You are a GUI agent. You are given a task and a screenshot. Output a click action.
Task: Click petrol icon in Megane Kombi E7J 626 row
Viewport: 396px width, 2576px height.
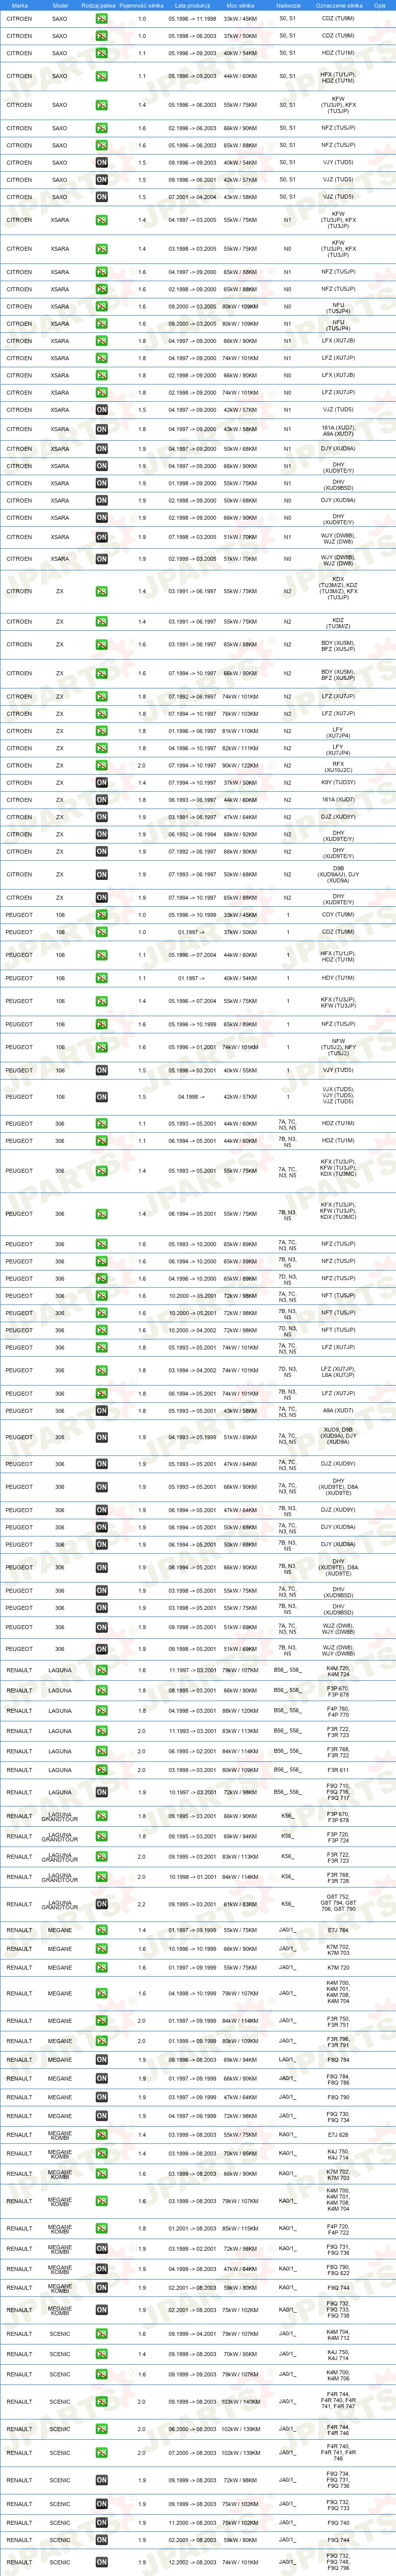[101, 2135]
